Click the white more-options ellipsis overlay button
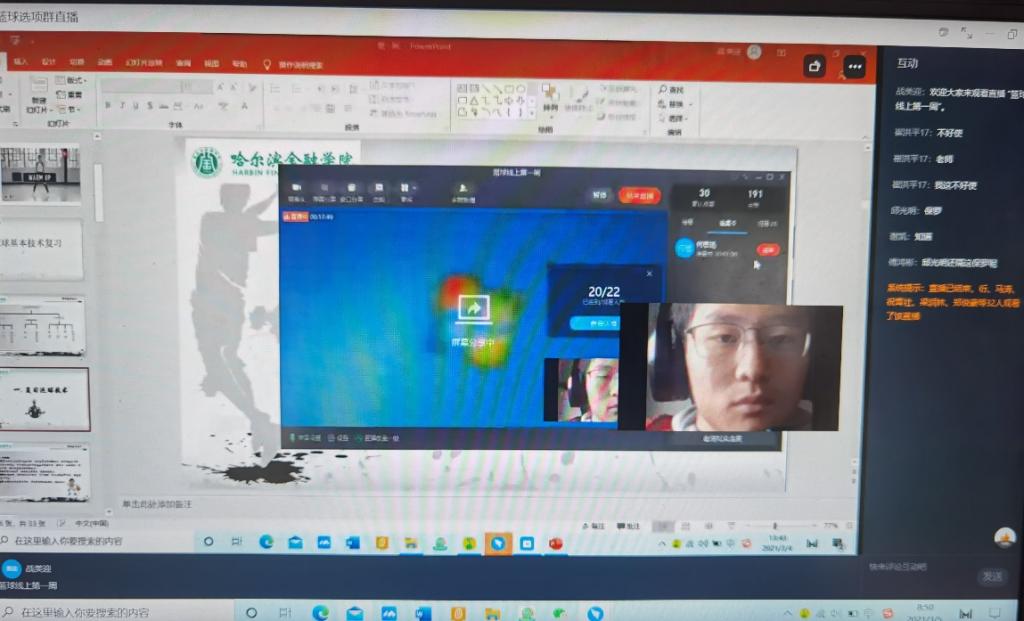 [x=853, y=66]
